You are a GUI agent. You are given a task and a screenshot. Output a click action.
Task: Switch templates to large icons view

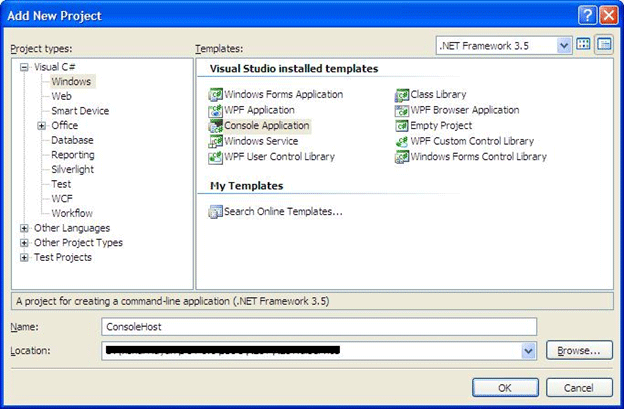[583, 45]
